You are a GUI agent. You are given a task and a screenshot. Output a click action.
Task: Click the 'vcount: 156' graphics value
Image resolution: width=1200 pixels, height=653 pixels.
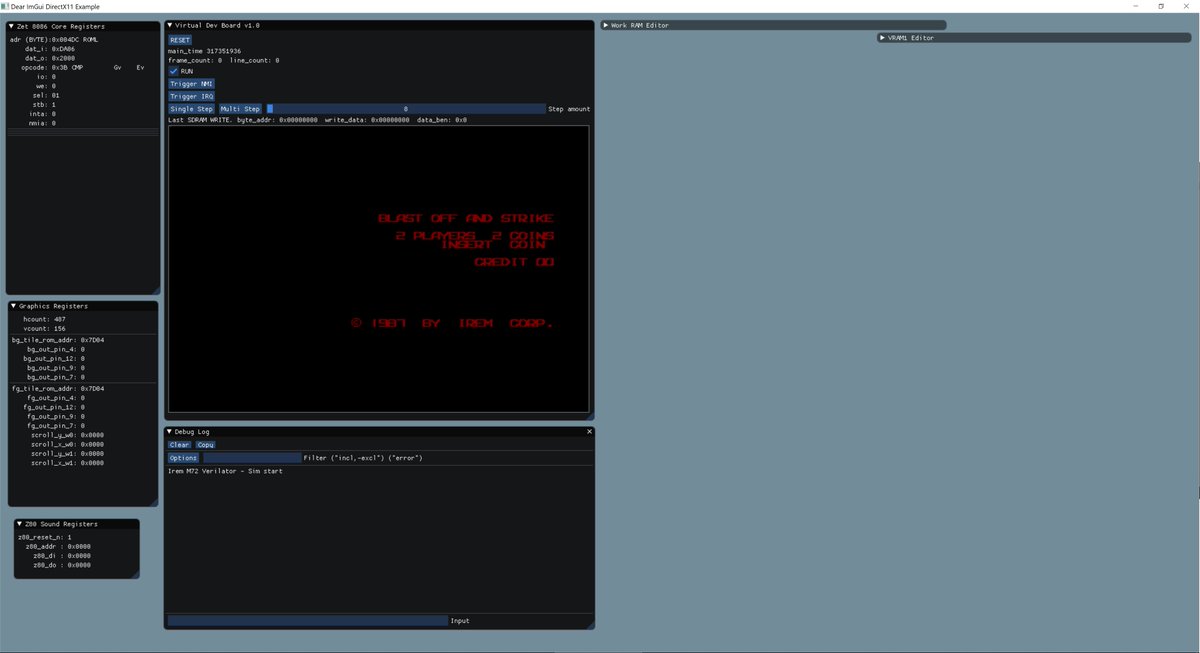click(44, 328)
